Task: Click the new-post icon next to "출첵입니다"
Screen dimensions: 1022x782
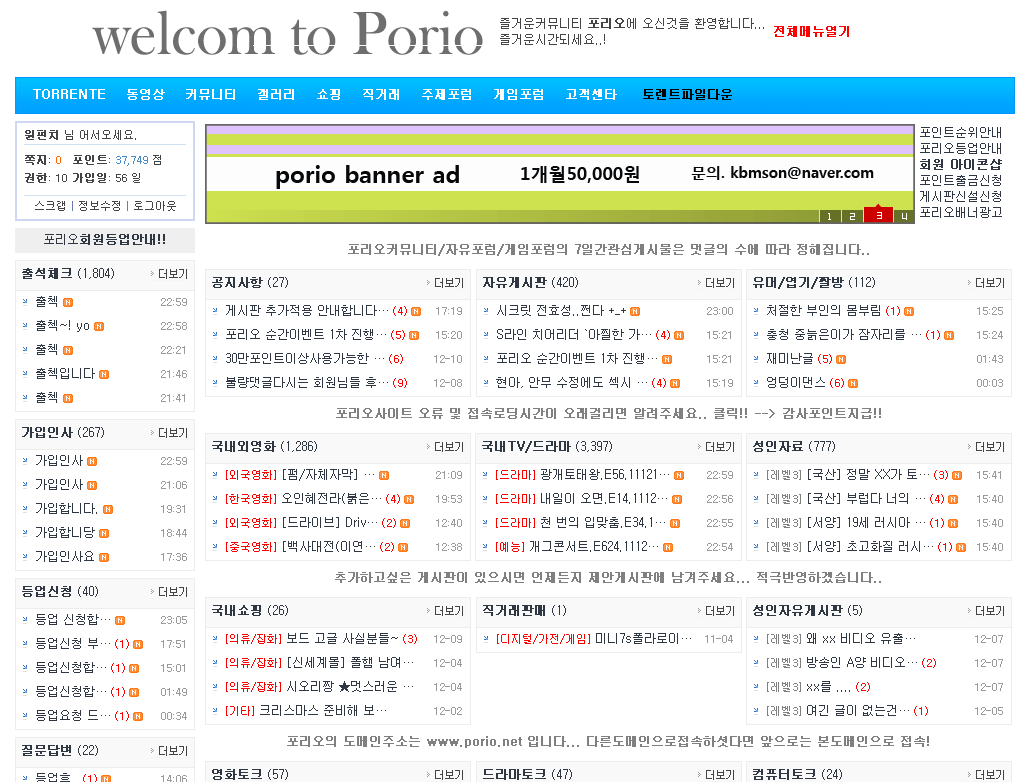Action: [104, 374]
